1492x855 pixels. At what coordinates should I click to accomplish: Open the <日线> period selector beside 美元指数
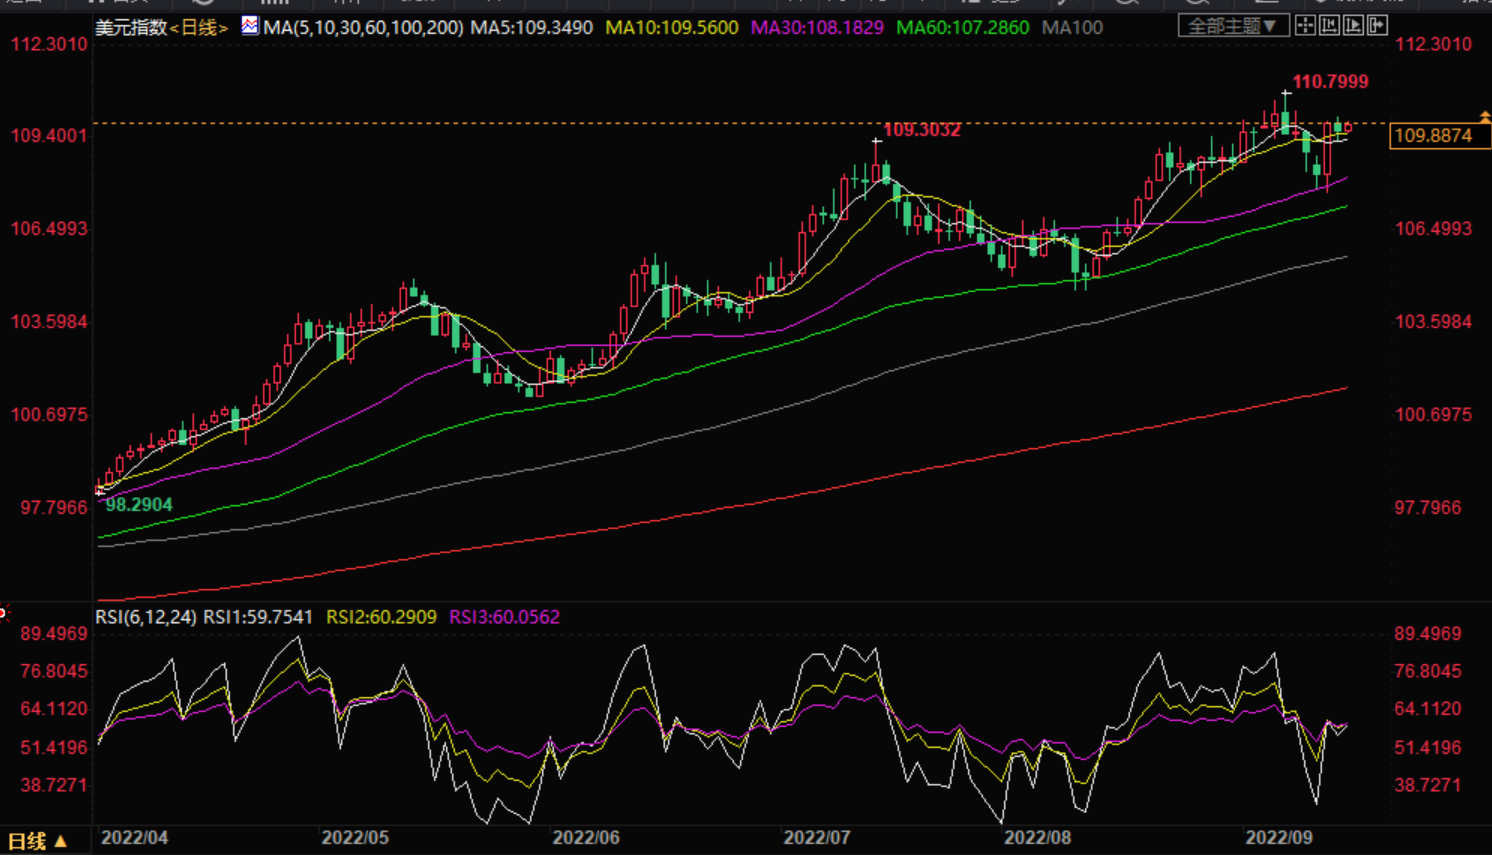coord(199,28)
